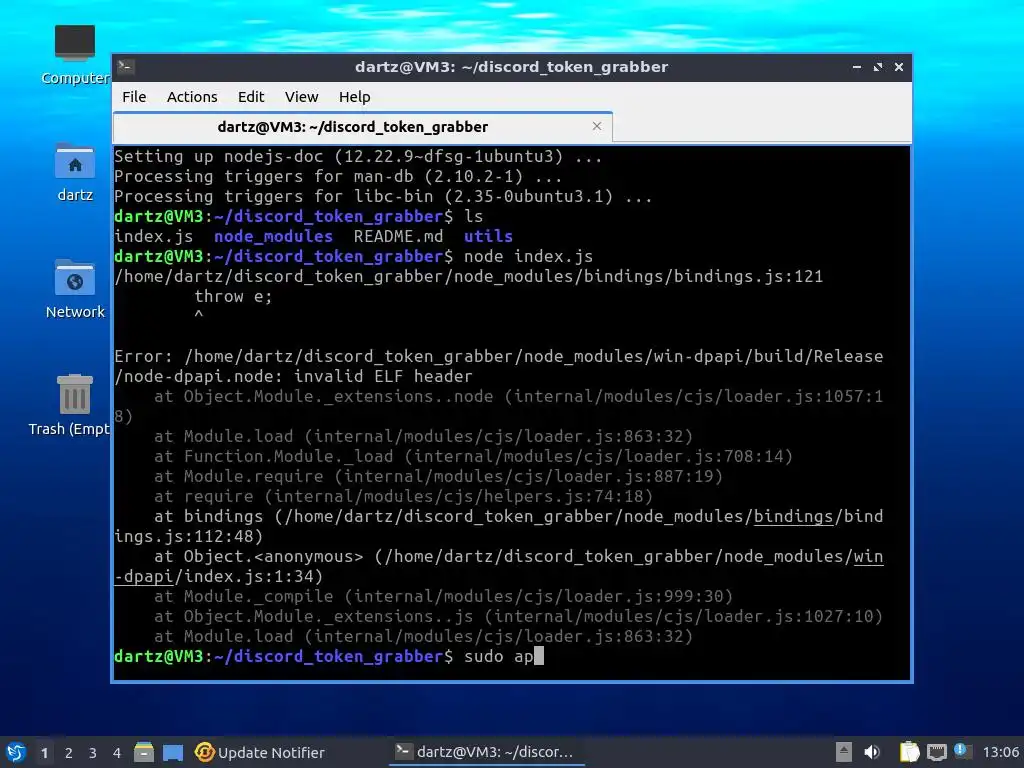Open the Network desktop icon
Image resolution: width=1024 pixels, height=768 pixels.
[74, 289]
